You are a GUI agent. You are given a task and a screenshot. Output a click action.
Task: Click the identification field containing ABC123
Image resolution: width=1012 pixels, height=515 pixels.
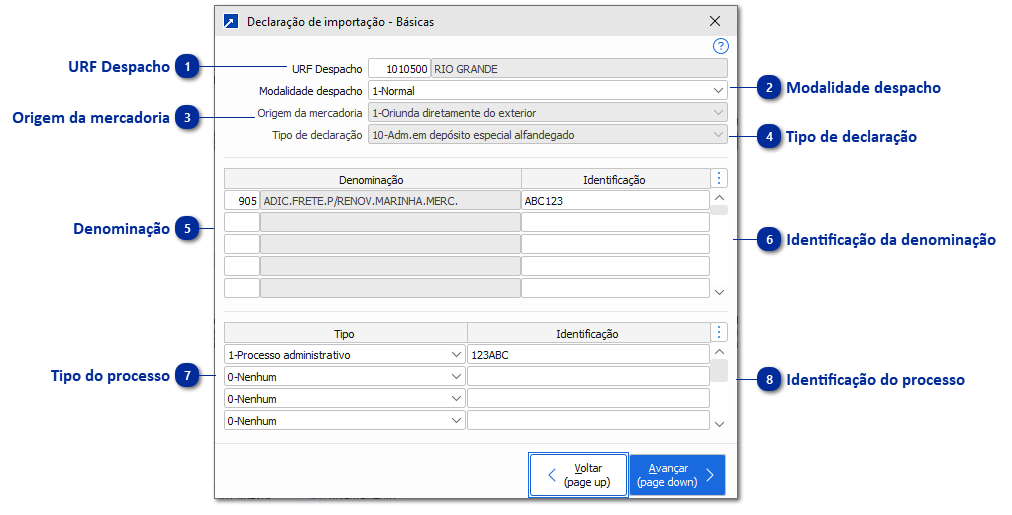click(x=614, y=201)
